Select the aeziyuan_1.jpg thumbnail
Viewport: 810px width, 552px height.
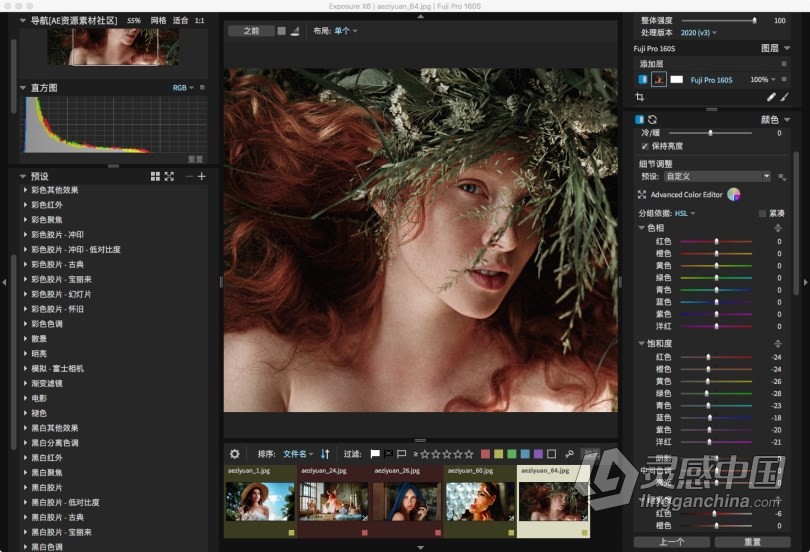point(261,501)
